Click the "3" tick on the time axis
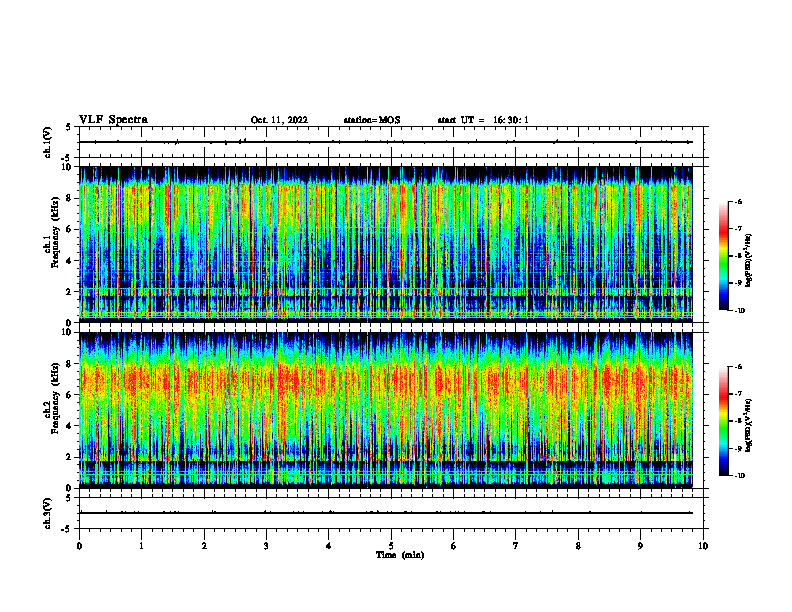The image size is (792, 612). 266,546
